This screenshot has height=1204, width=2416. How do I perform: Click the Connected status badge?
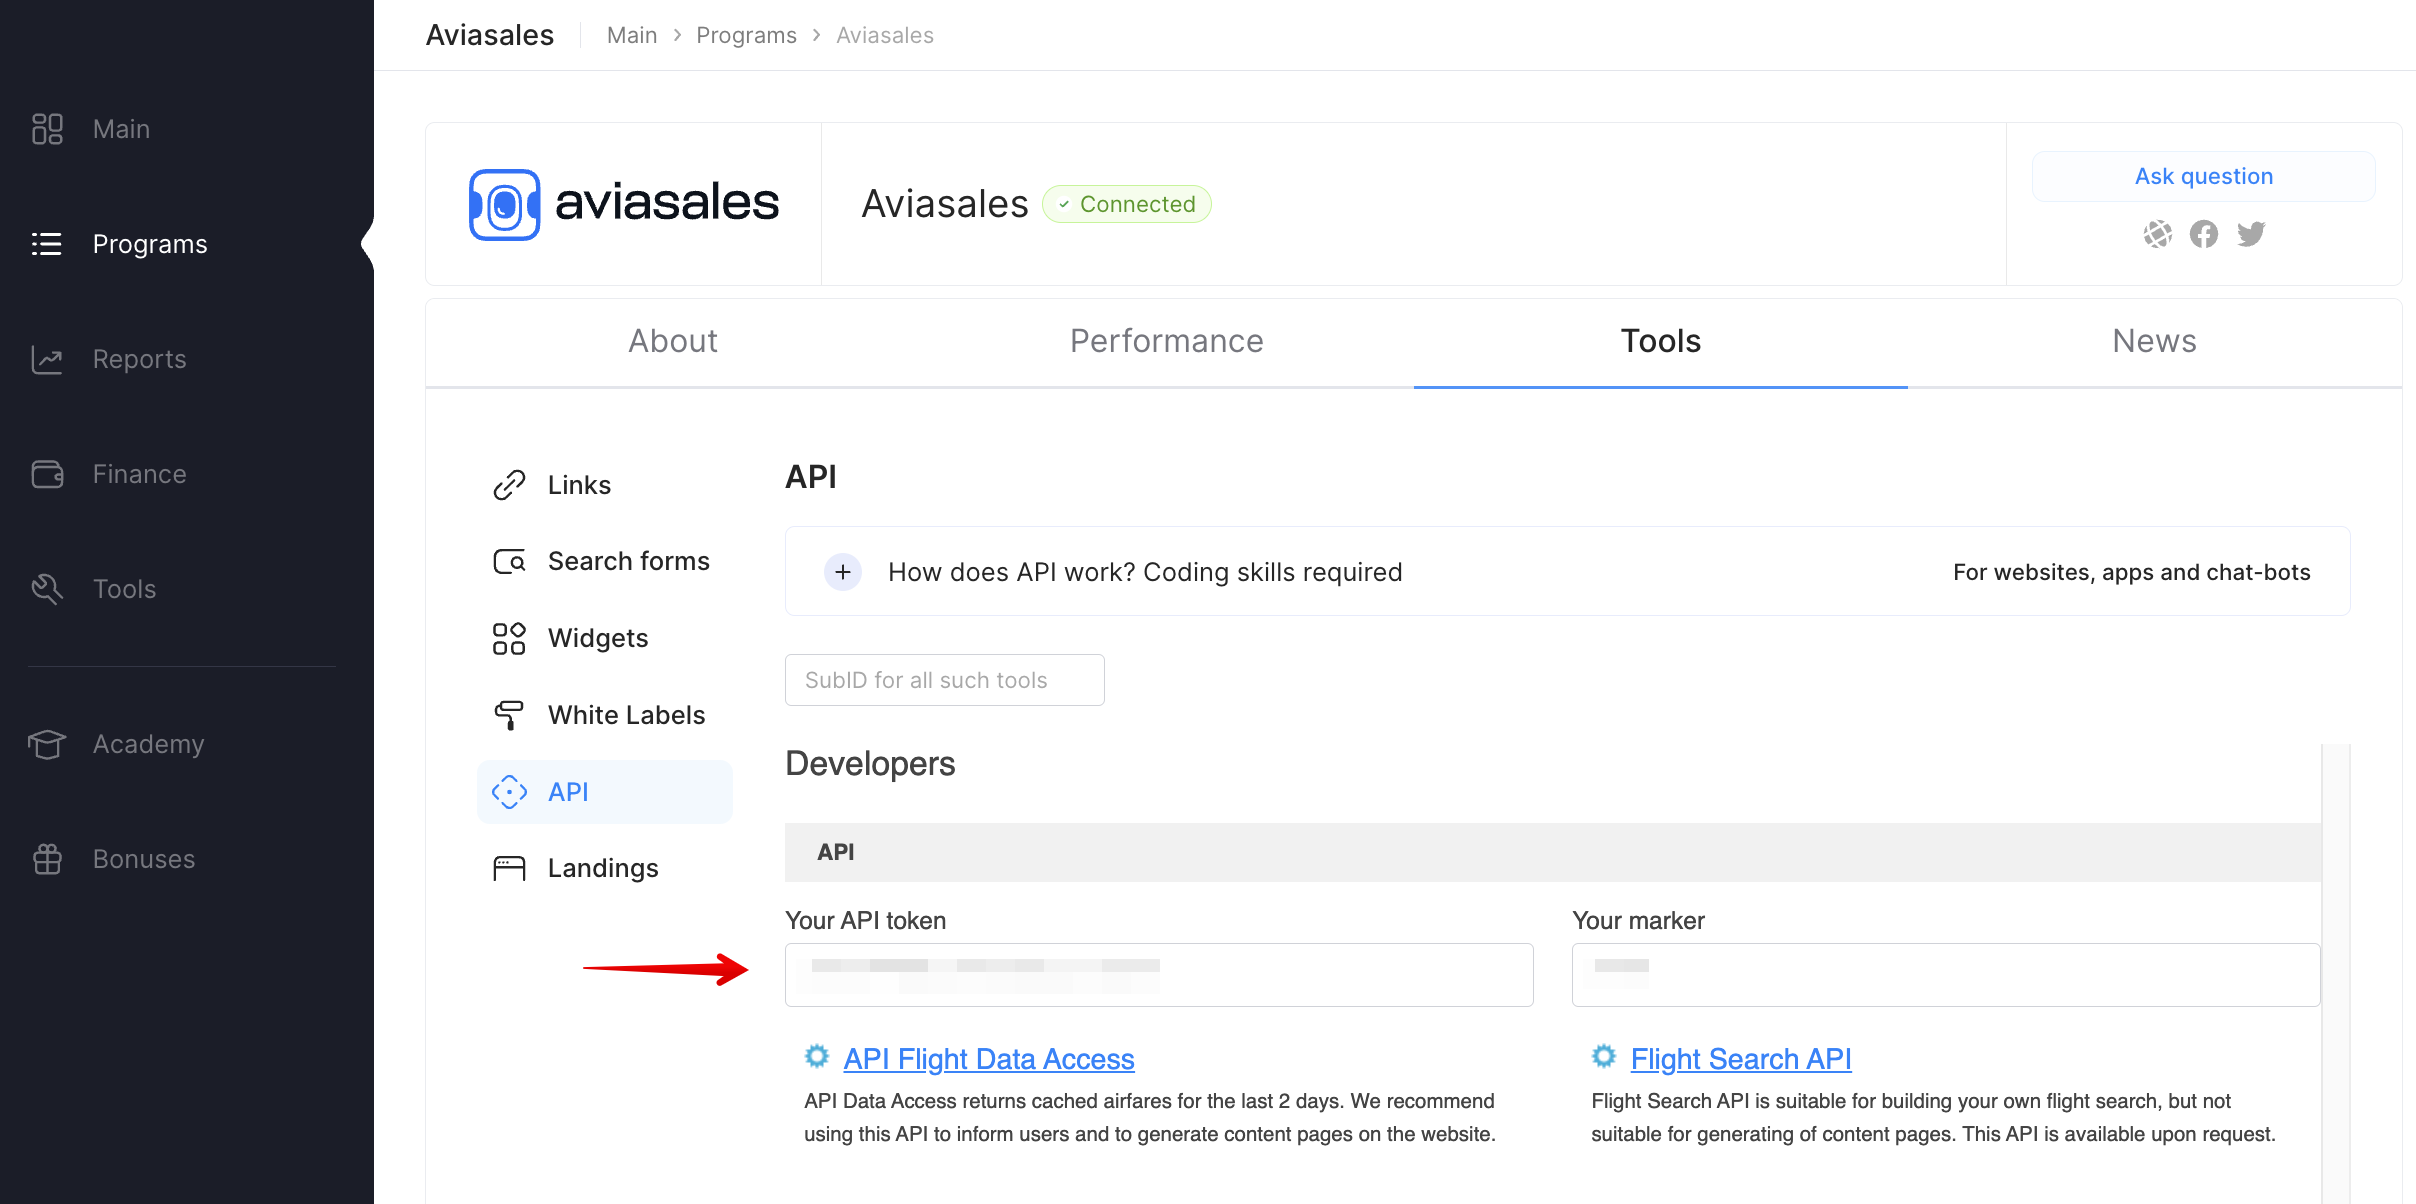(x=1127, y=204)
